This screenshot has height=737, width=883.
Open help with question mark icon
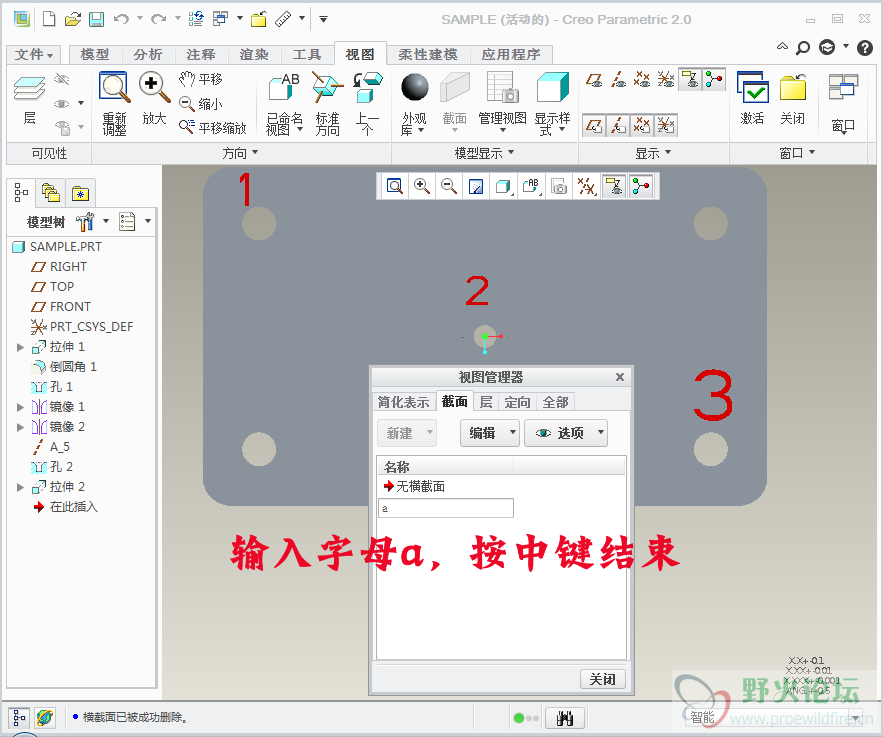(865, 48)
